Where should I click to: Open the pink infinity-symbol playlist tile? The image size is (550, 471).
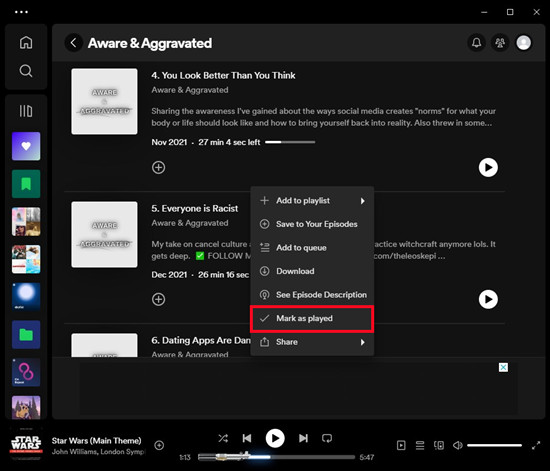click(26, 372)
